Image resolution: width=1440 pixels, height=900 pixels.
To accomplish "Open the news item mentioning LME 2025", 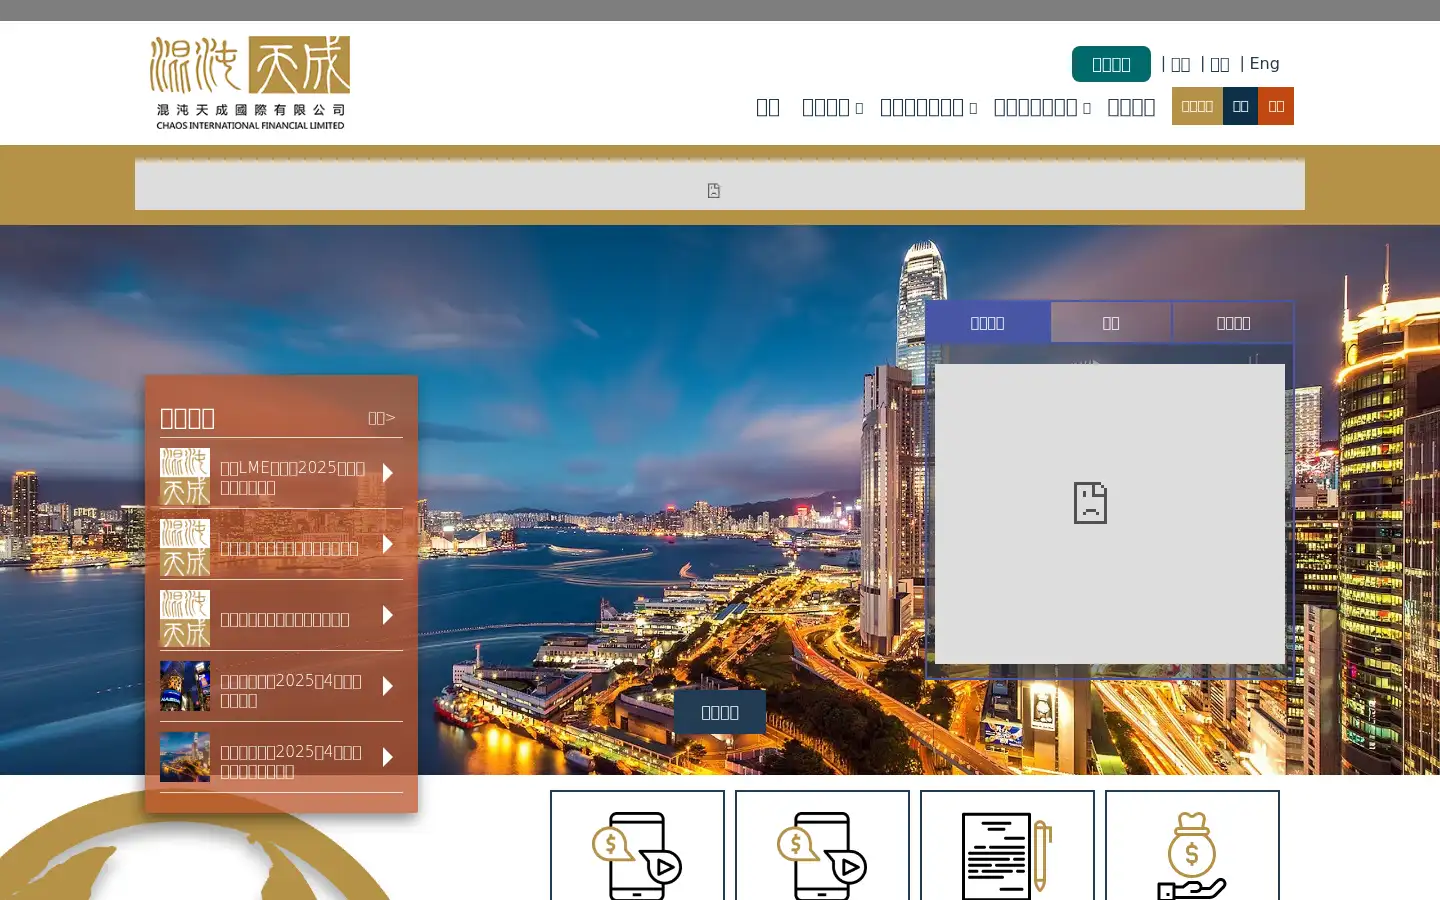I will pyautogui.click(x=293, y=477).
